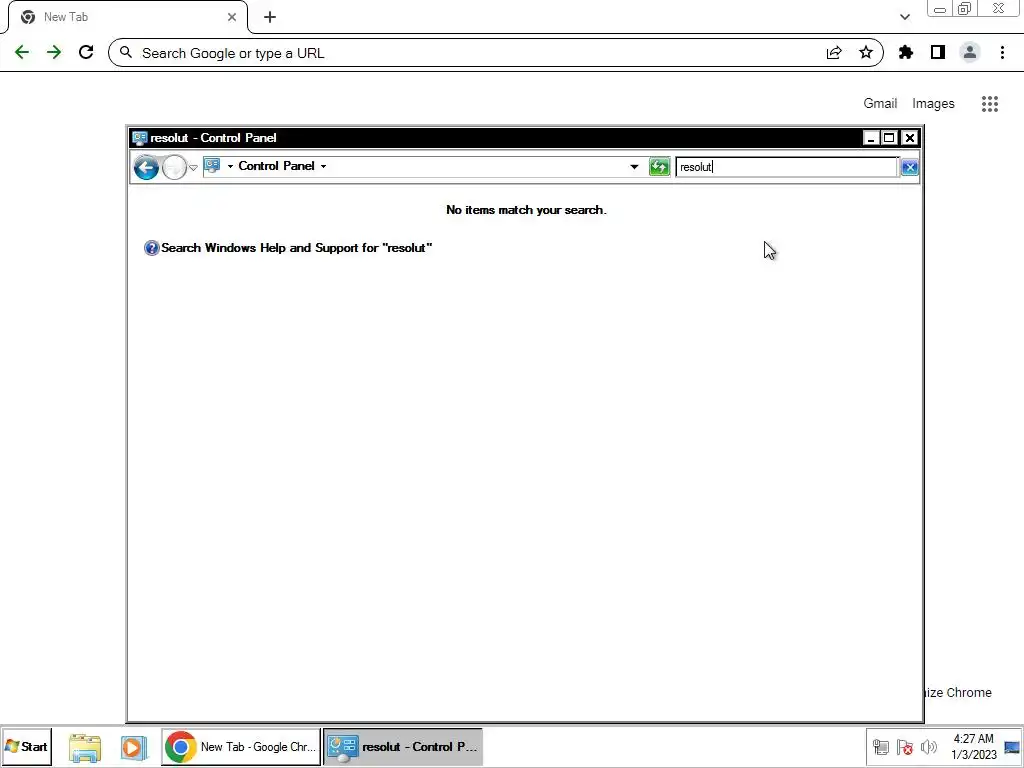Viewport: 1024px width, 768px height.
Task: Select the New Tab Chrome tab
Action: click(x=127, y=17)
